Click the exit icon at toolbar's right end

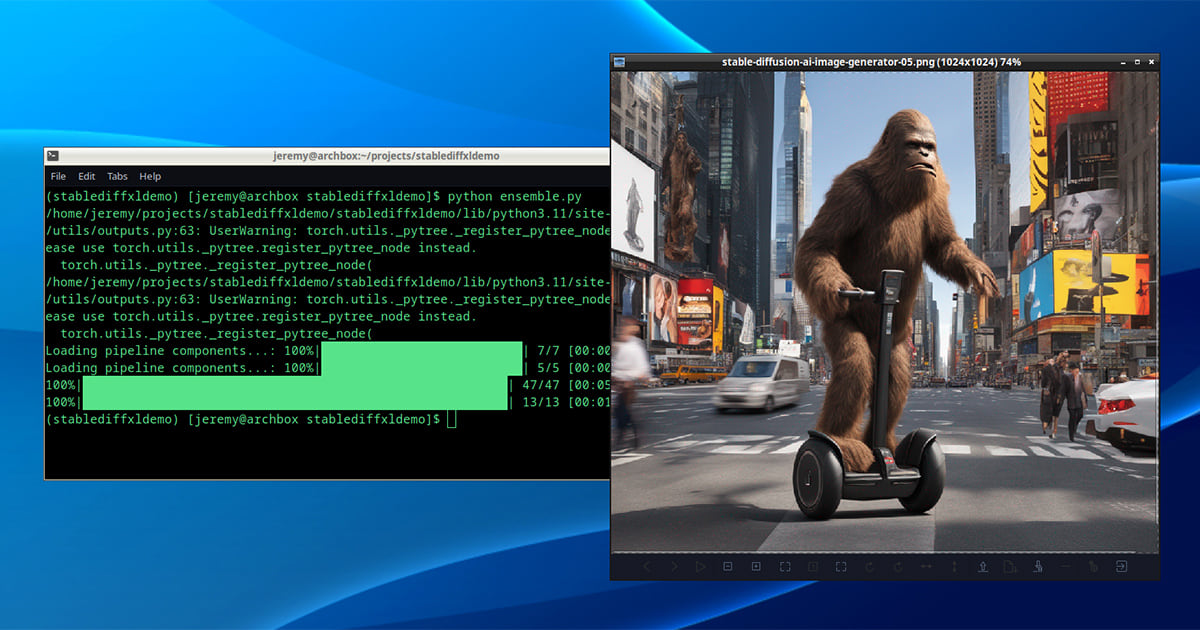pos(1122,567)
